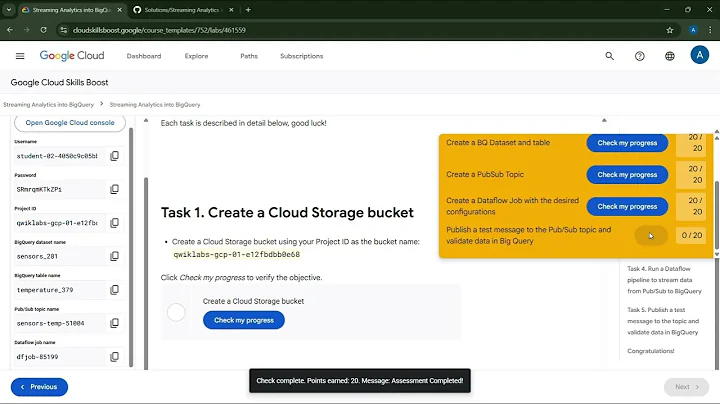Open the Chrome three-dot menu
This screenshot has width=720, height=404.
[x=710, y=30]
